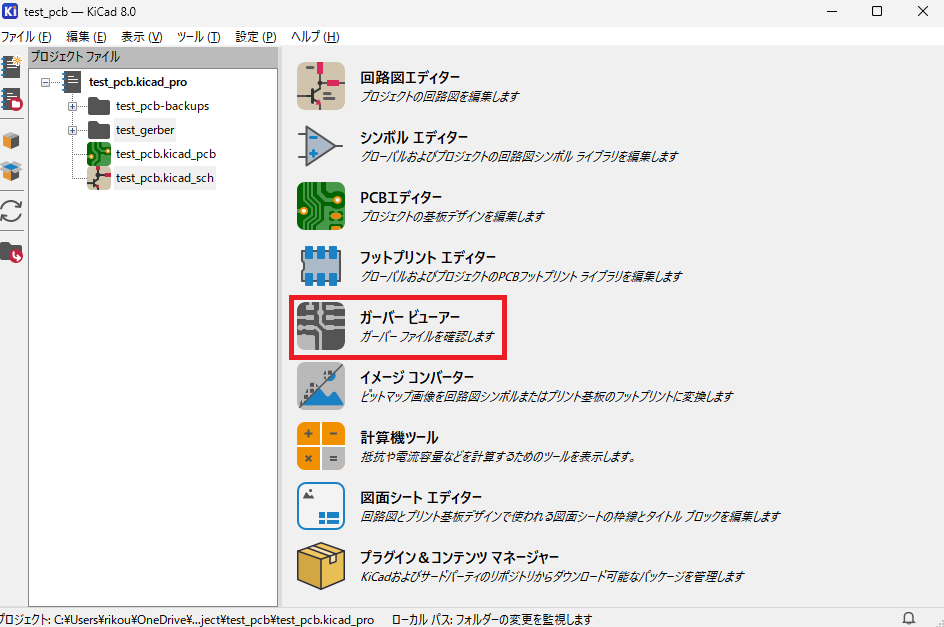Click the KiCad logo in the title bar
This screenshot has width=944, height=627.
pyautogui.click(x=10, y=11)
